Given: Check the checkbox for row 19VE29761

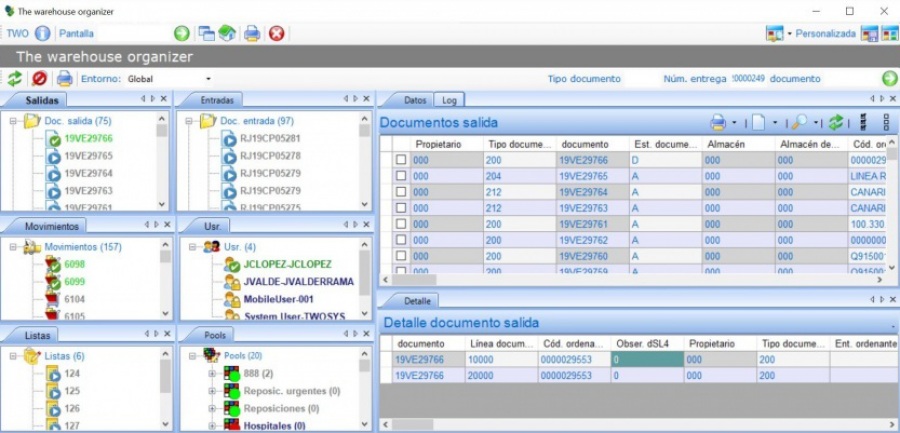Looking at the screenshot, I should click(x=401, y=224).
